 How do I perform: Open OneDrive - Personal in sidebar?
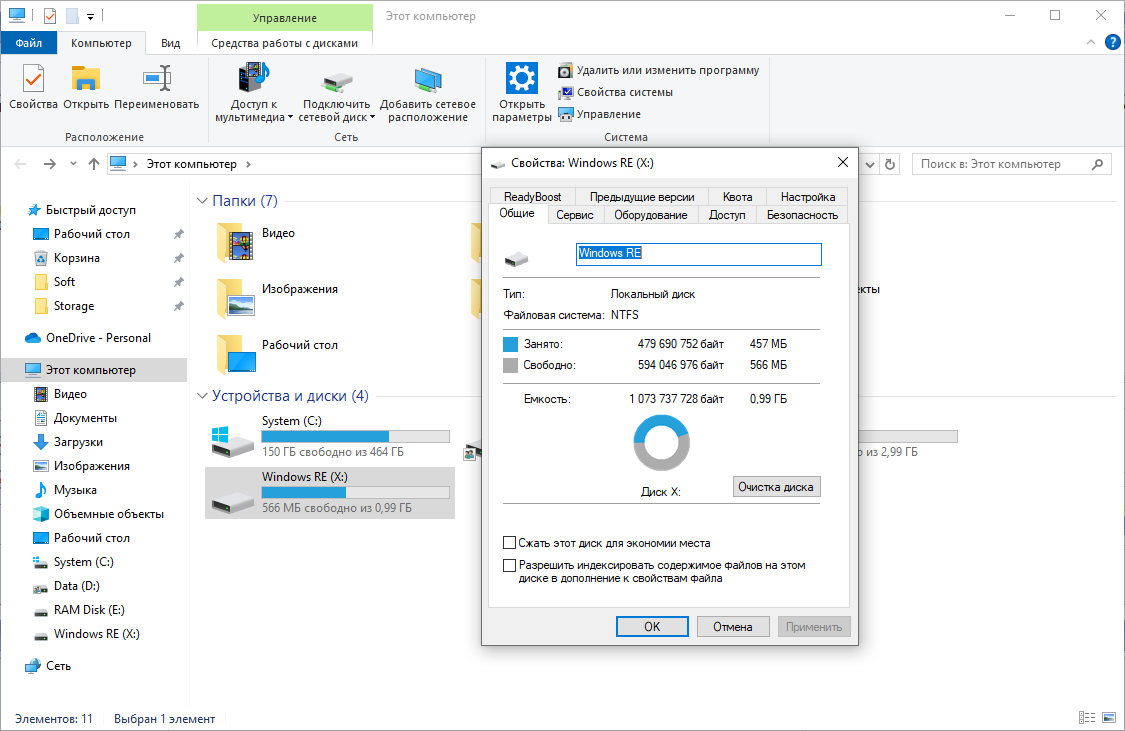point(98,338)
